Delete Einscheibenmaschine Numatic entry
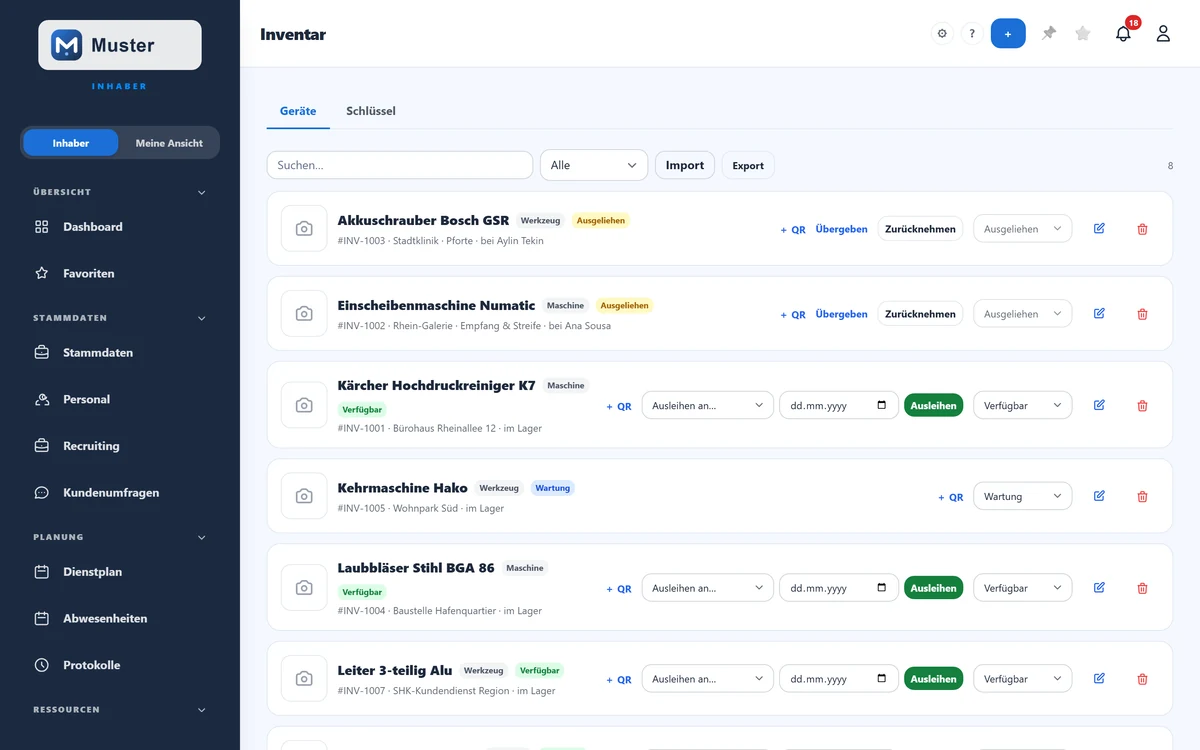The height and width of the screenshot is (750, 1200). pyautogui.click(x=1143, y=314)
